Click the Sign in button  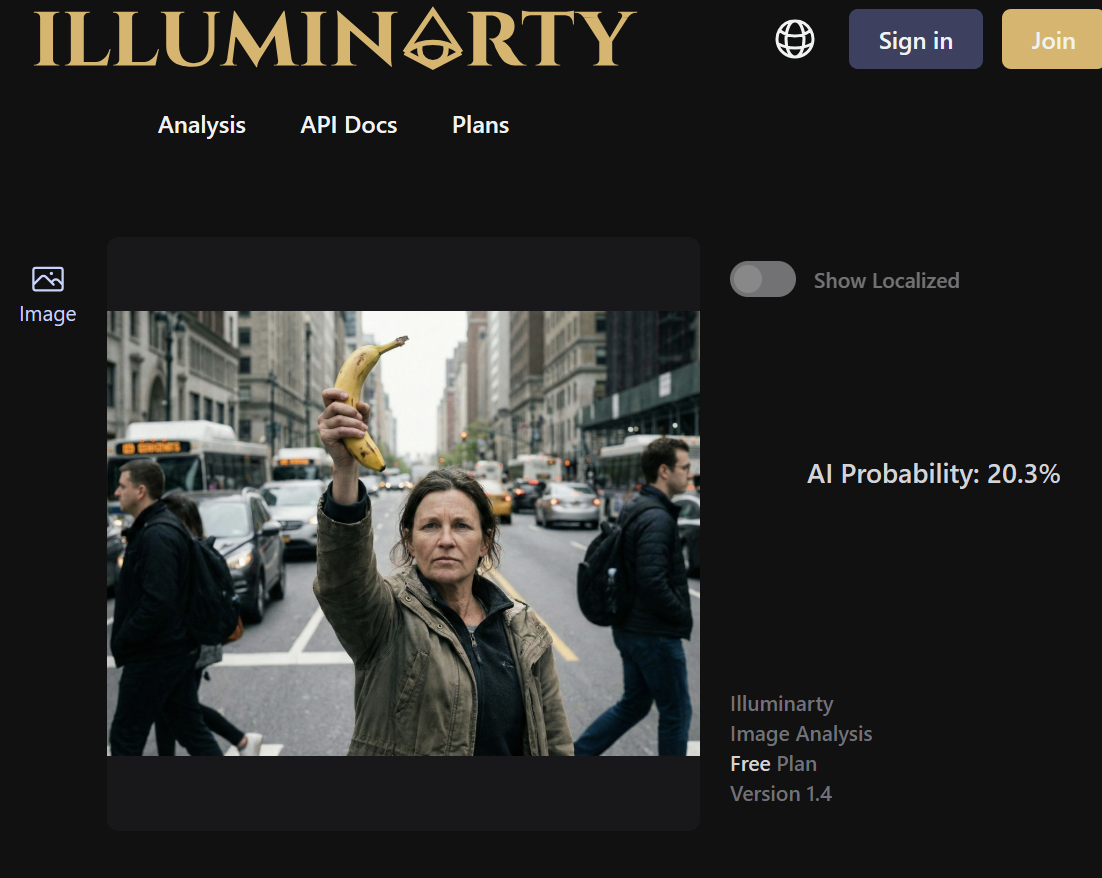(x=915, y=39)
